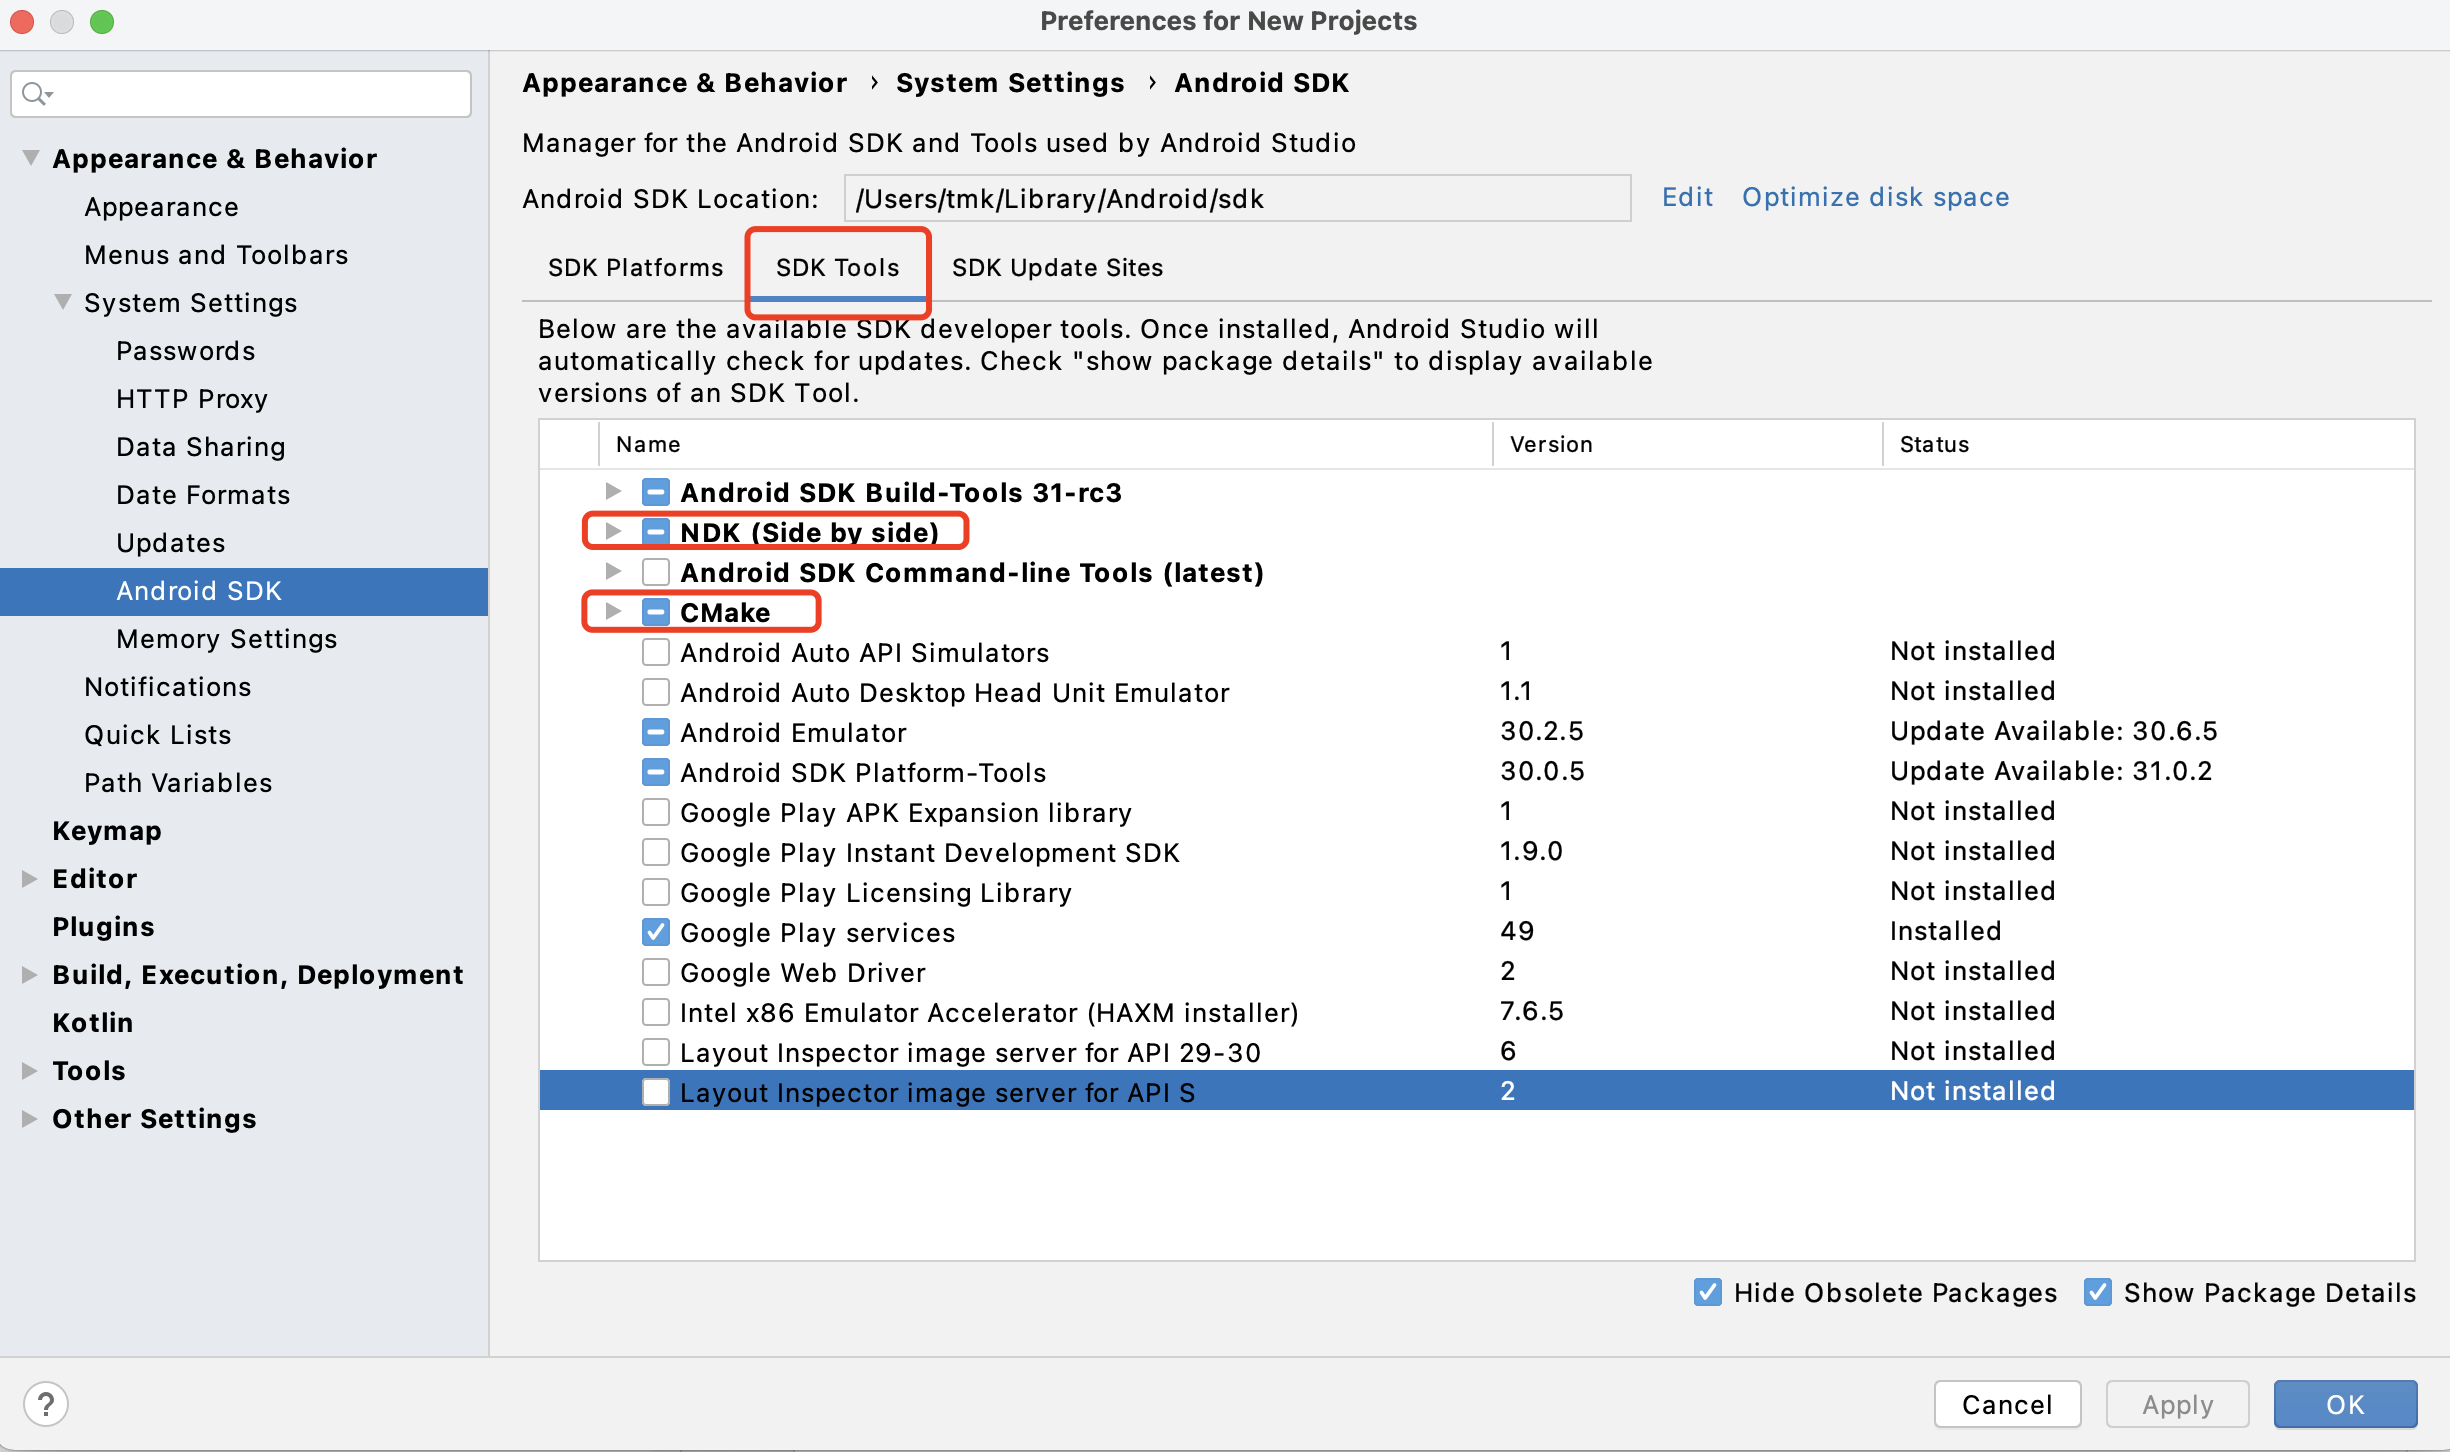Toggle Hide Obsolete Packages checkbox
The image size is (2450, 1452).
tap(1707, 1292)
